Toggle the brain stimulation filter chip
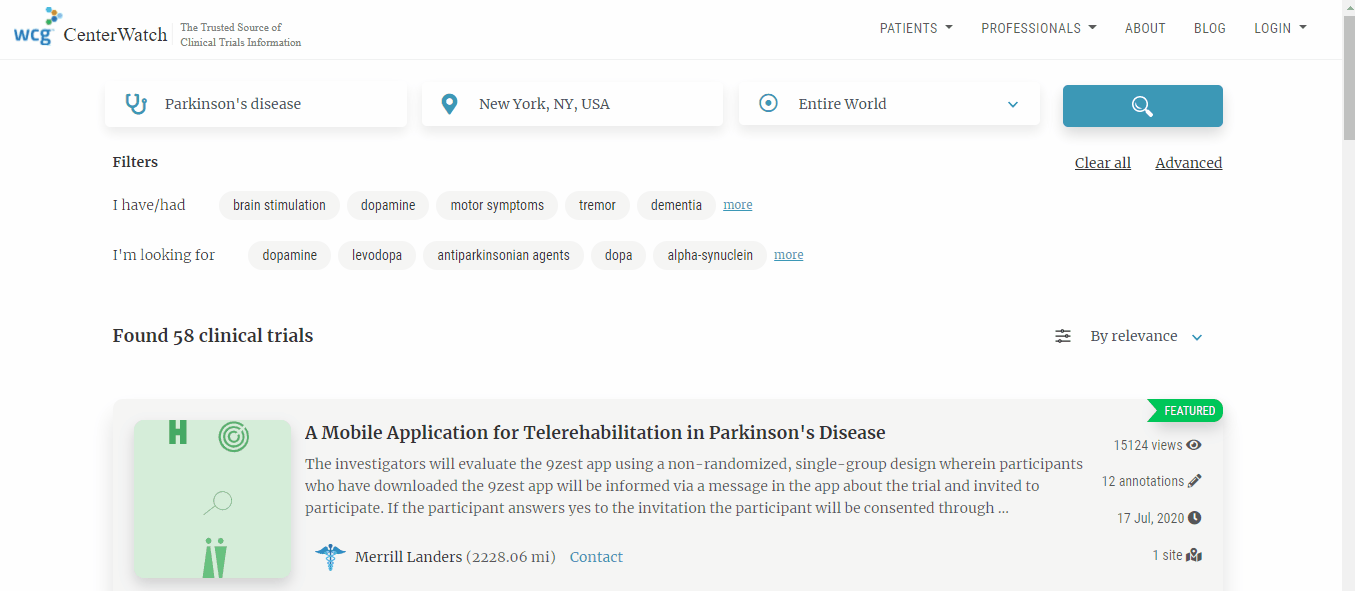This screenshot has width=1355, height=591. point(279,205)
